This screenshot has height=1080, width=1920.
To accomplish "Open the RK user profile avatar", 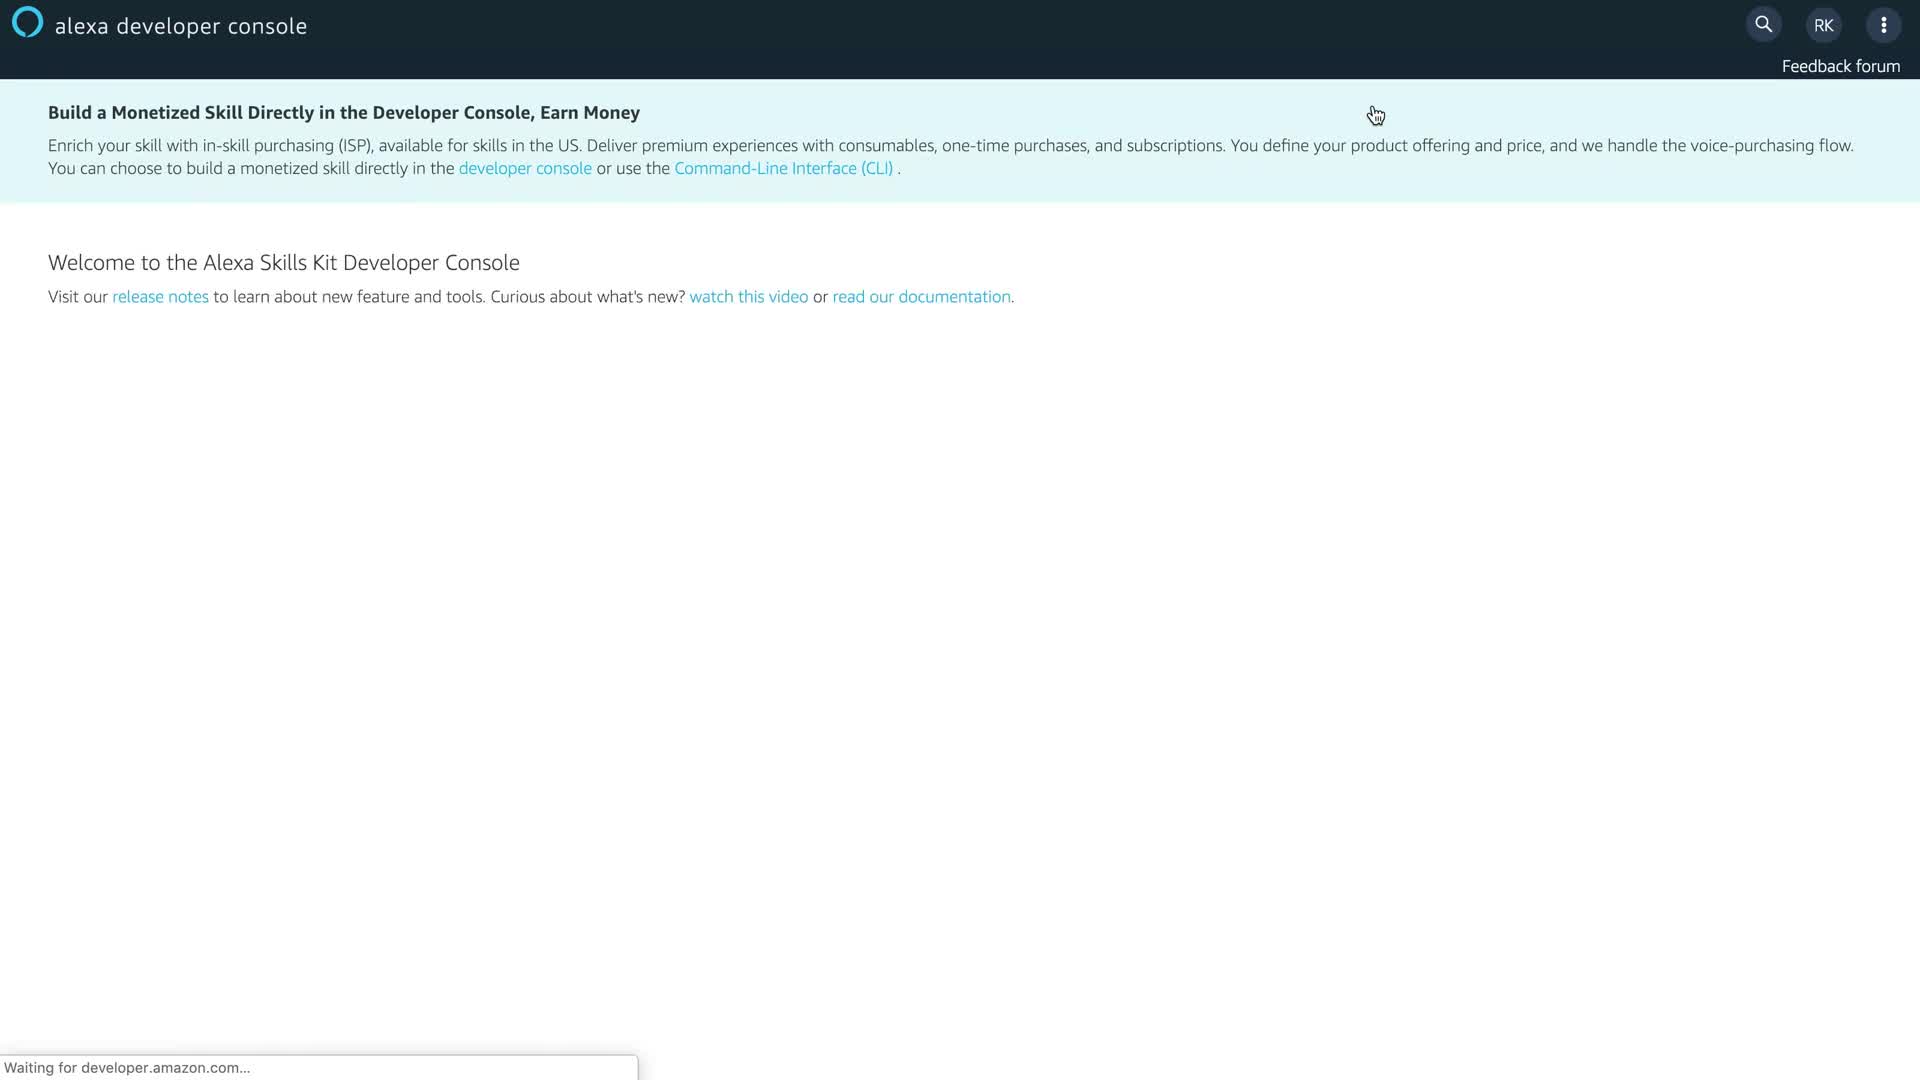I will click(x=1823, y=26).
